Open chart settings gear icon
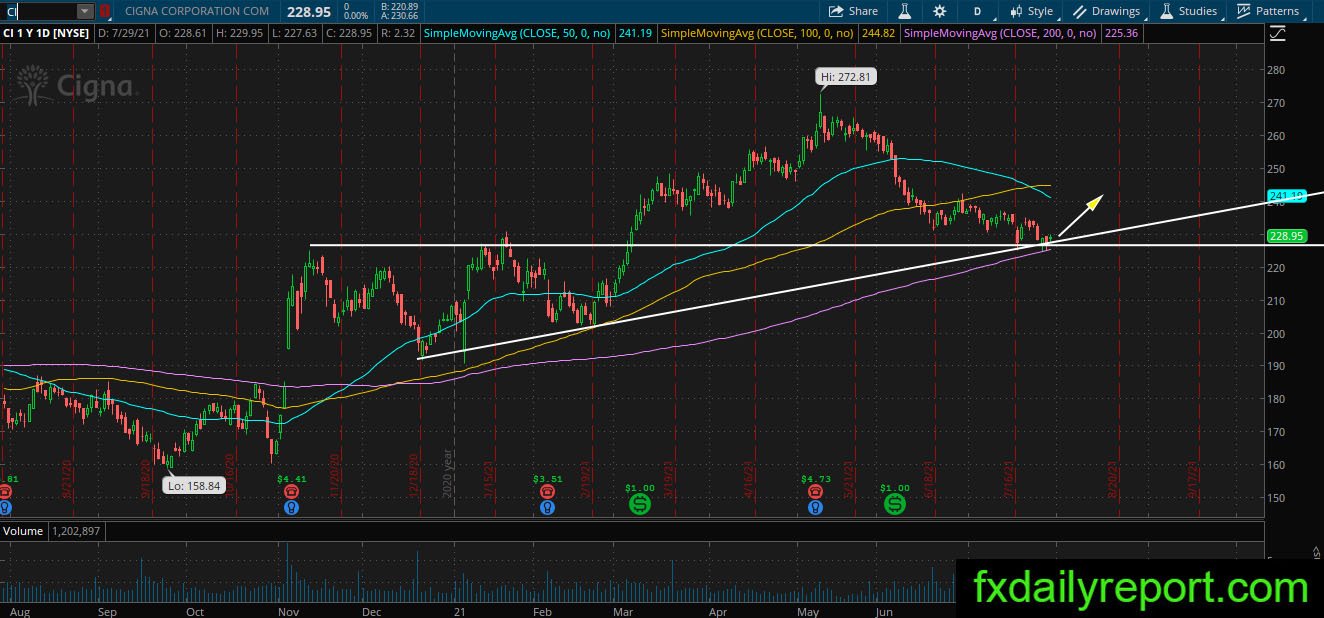Screen dimensions: 1324x618 [939, 11]
